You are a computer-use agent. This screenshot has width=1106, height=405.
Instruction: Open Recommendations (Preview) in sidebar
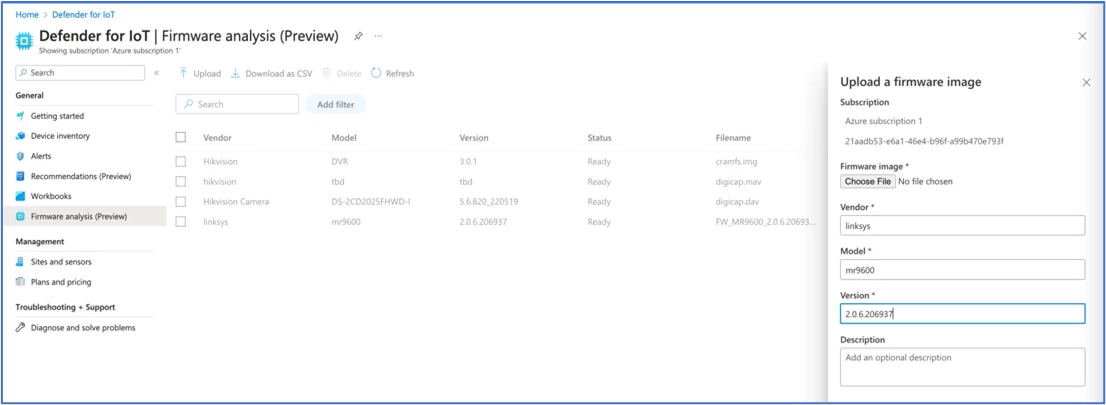pyautogui.click(x=81, y=176)
